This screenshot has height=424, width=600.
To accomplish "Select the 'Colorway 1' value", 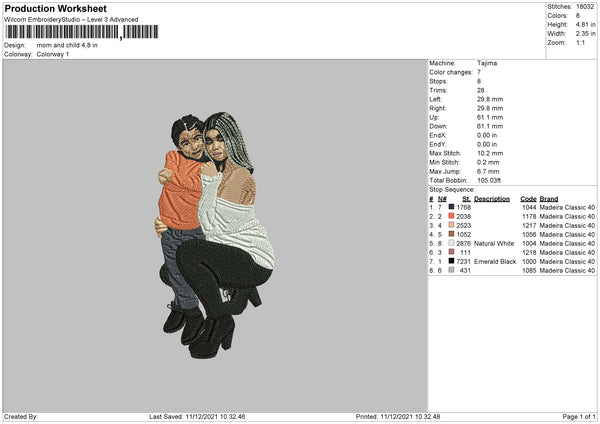I will tap(53, 54).
